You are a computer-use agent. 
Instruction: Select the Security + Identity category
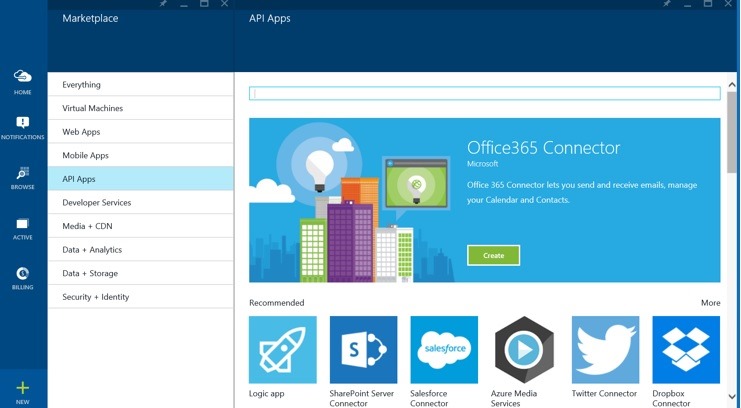pyautogui.click(x=141, y=297)
